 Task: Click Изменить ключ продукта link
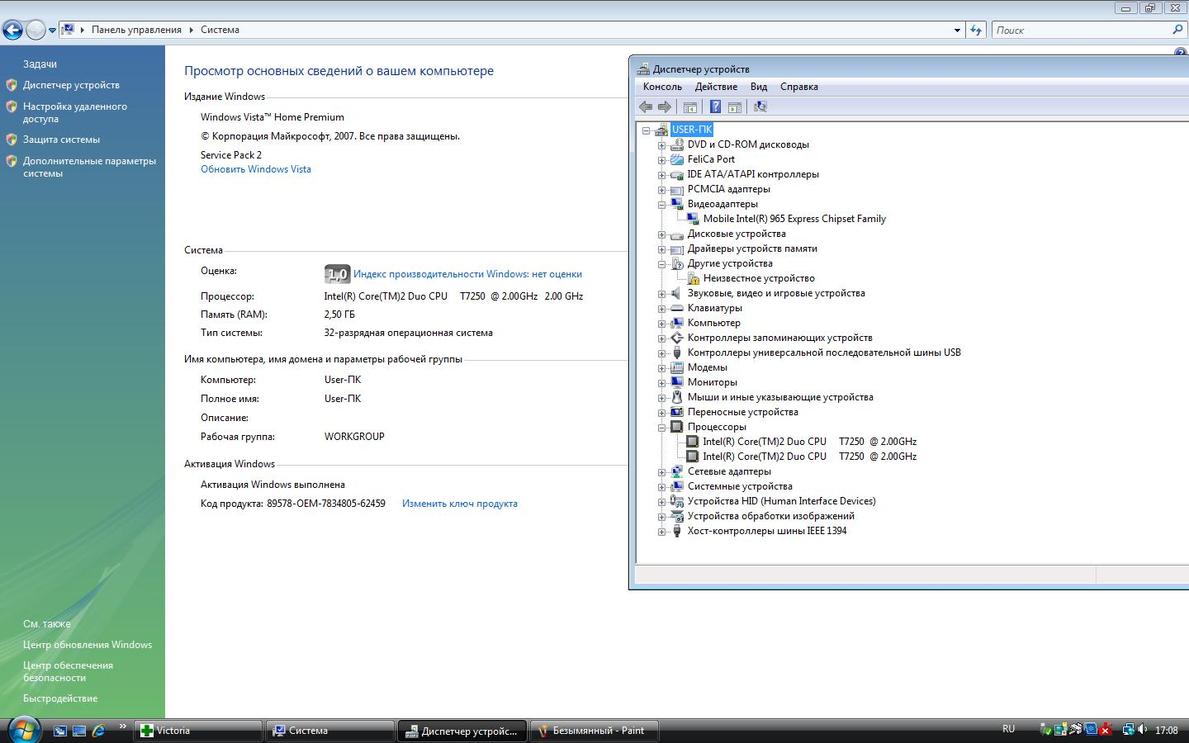click(460, 503)
